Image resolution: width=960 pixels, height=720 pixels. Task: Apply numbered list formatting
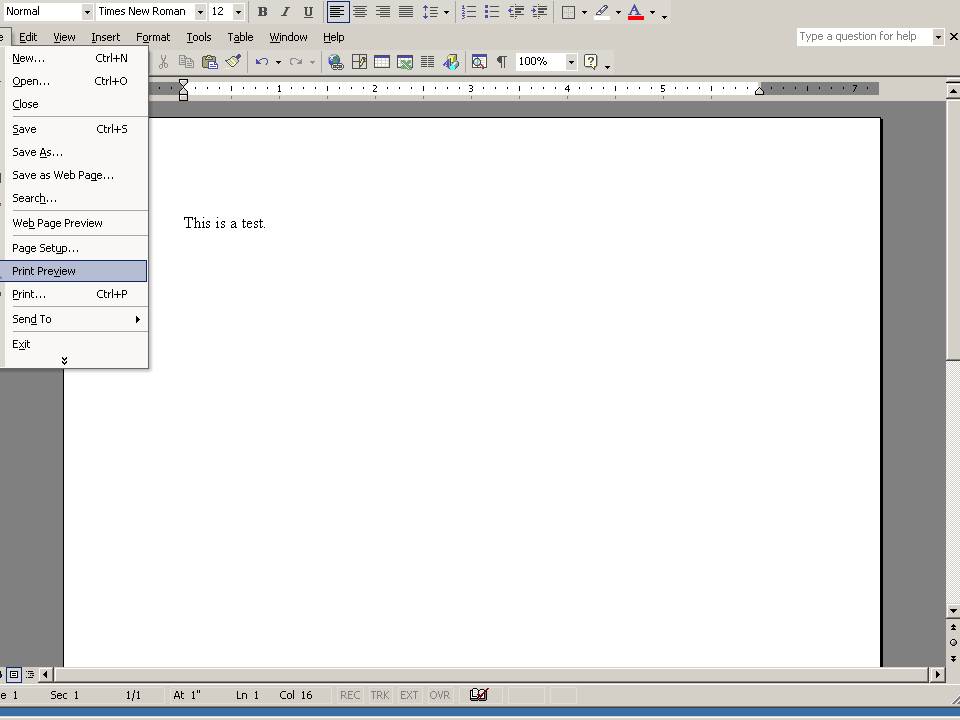click(469, 12)
